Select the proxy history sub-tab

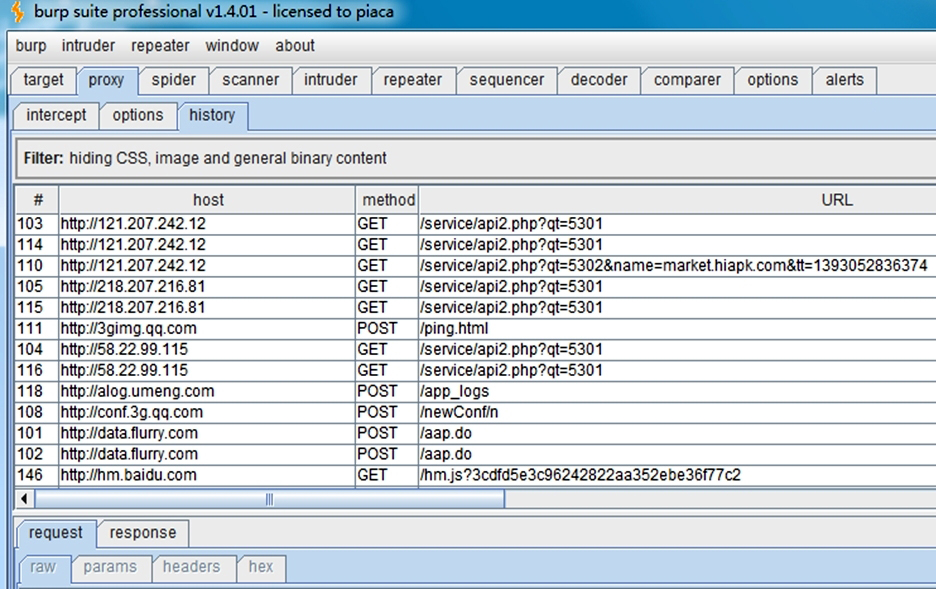tap(213, 115)
